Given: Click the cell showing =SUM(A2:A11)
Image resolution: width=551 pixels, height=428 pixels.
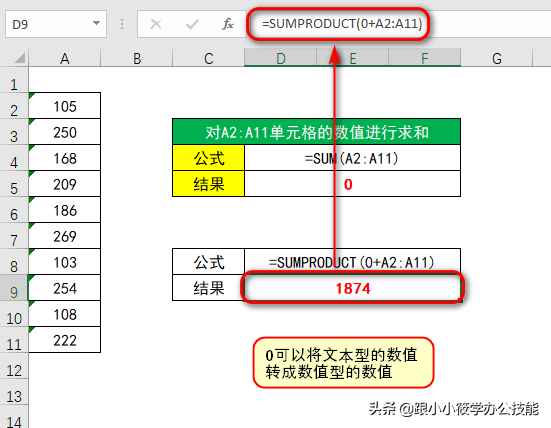Looking at the screenshot, I should (x=352, y=158).
